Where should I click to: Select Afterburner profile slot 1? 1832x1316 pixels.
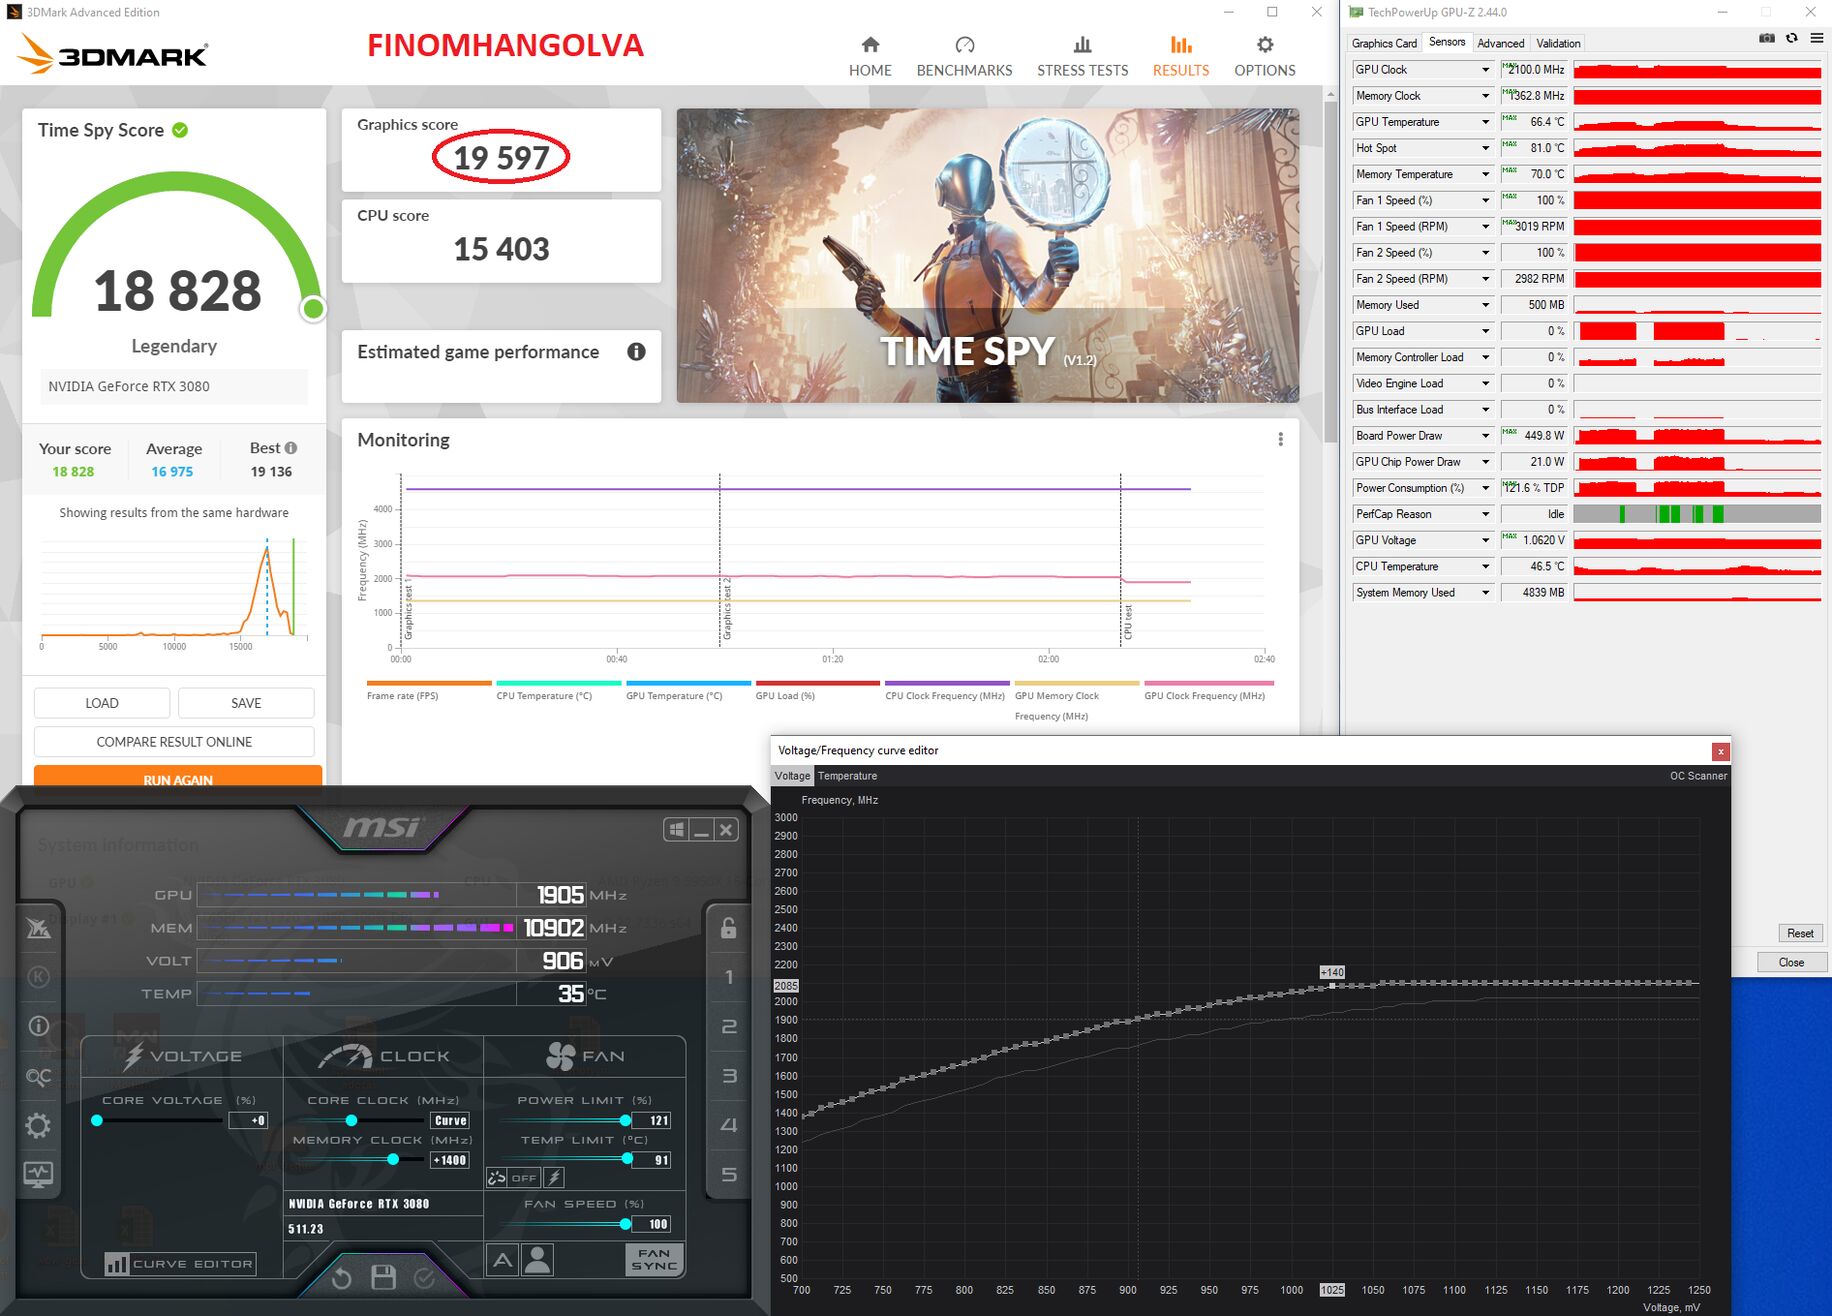(729, 977)
